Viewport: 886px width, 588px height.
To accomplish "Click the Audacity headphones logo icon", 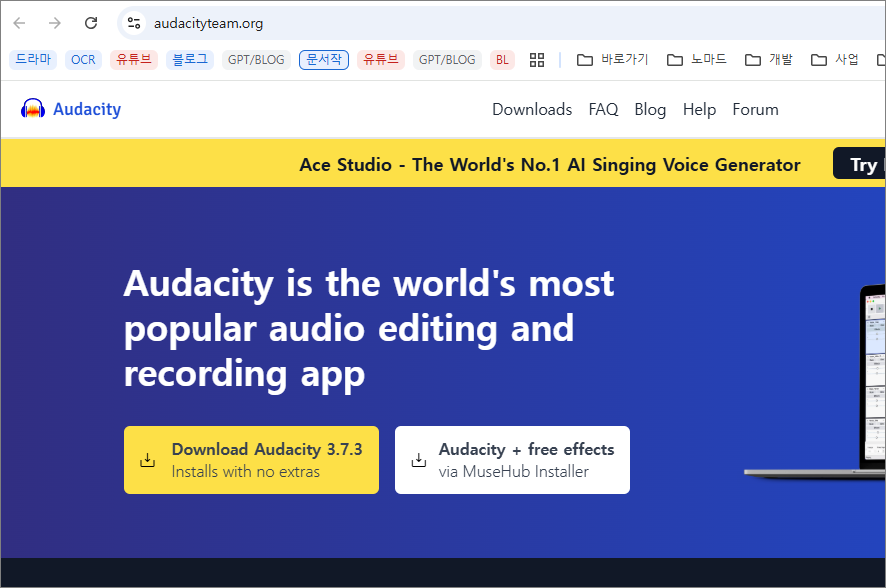I will tap(33, 108).
